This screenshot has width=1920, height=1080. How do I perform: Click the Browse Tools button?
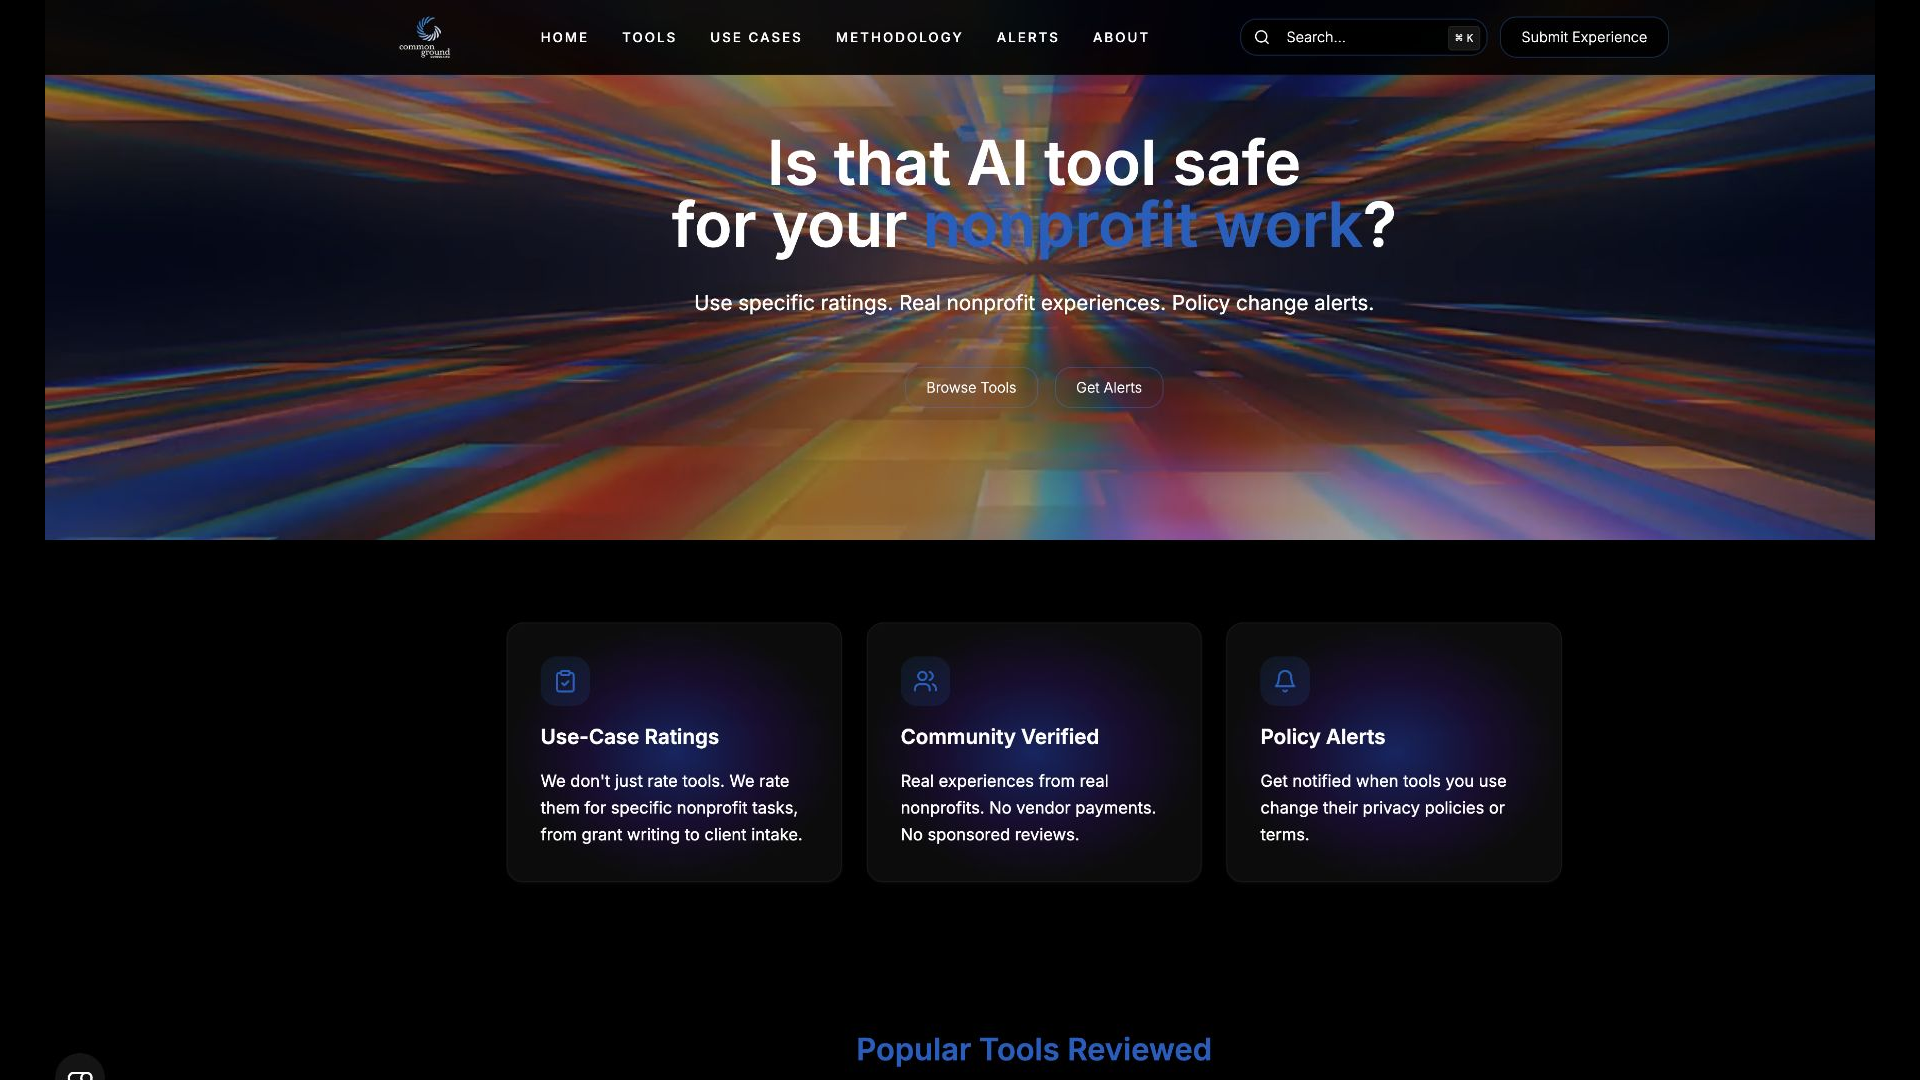tap(971, 387)
